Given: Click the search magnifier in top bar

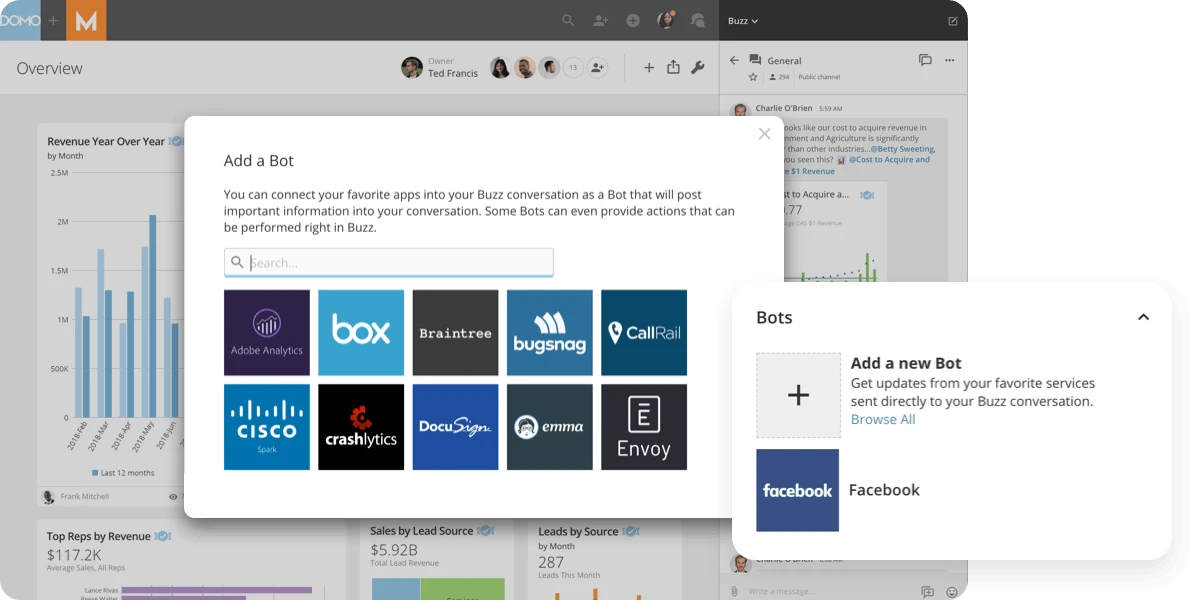Looking at the screenshot, I should tap(568, 21).
